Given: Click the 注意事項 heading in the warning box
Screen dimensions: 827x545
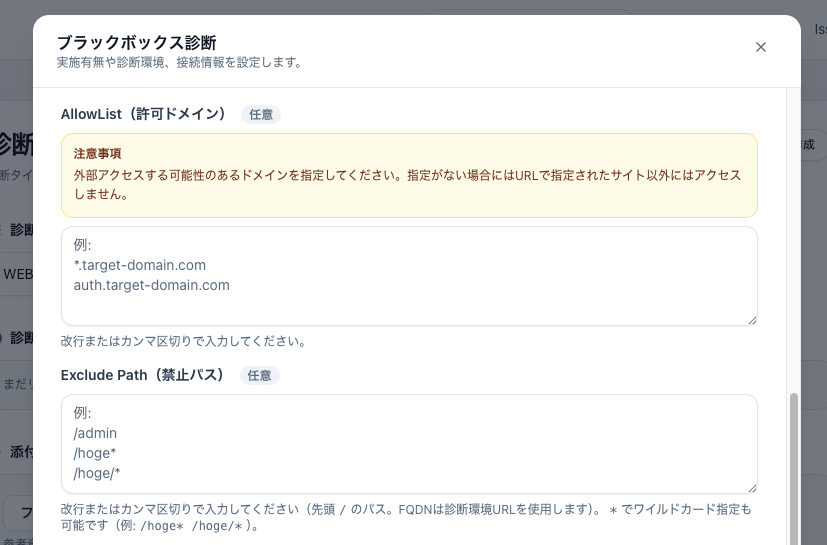Looking at the screenshot, I should (98, 154).
